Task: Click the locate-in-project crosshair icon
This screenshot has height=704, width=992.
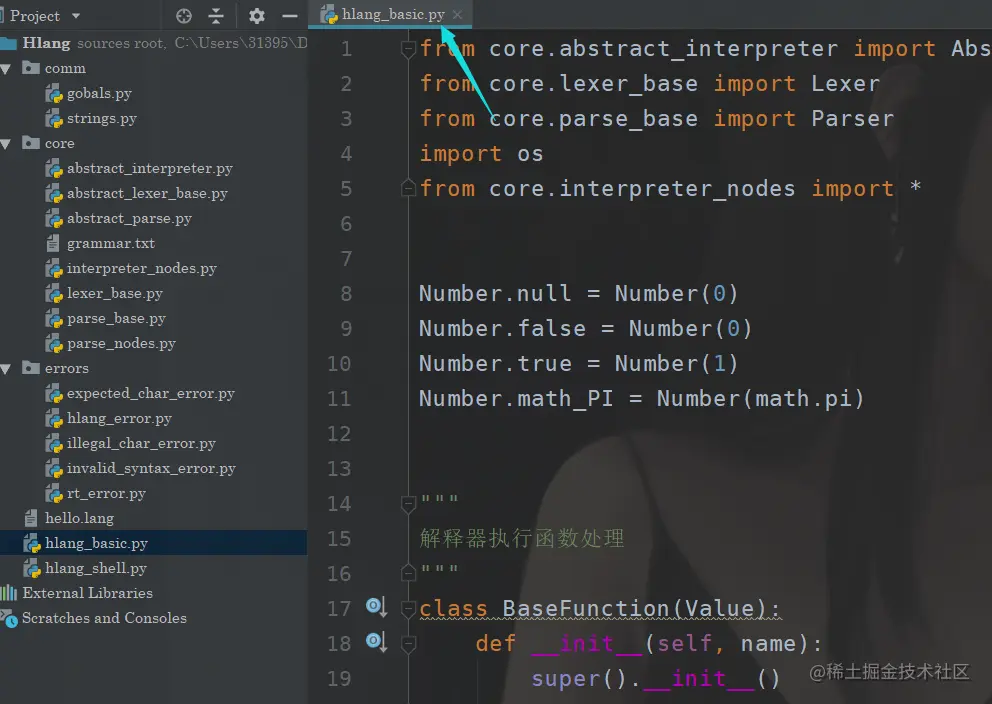Action: coord(184,16)
